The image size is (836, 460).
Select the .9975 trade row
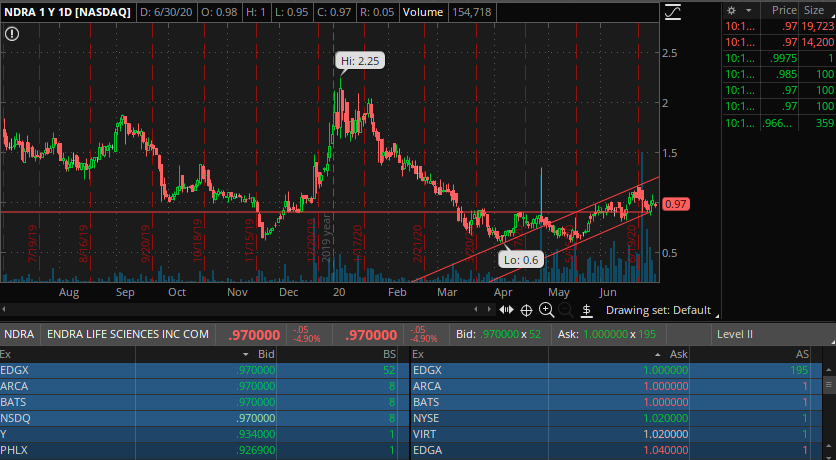click(x=779, y=59)
